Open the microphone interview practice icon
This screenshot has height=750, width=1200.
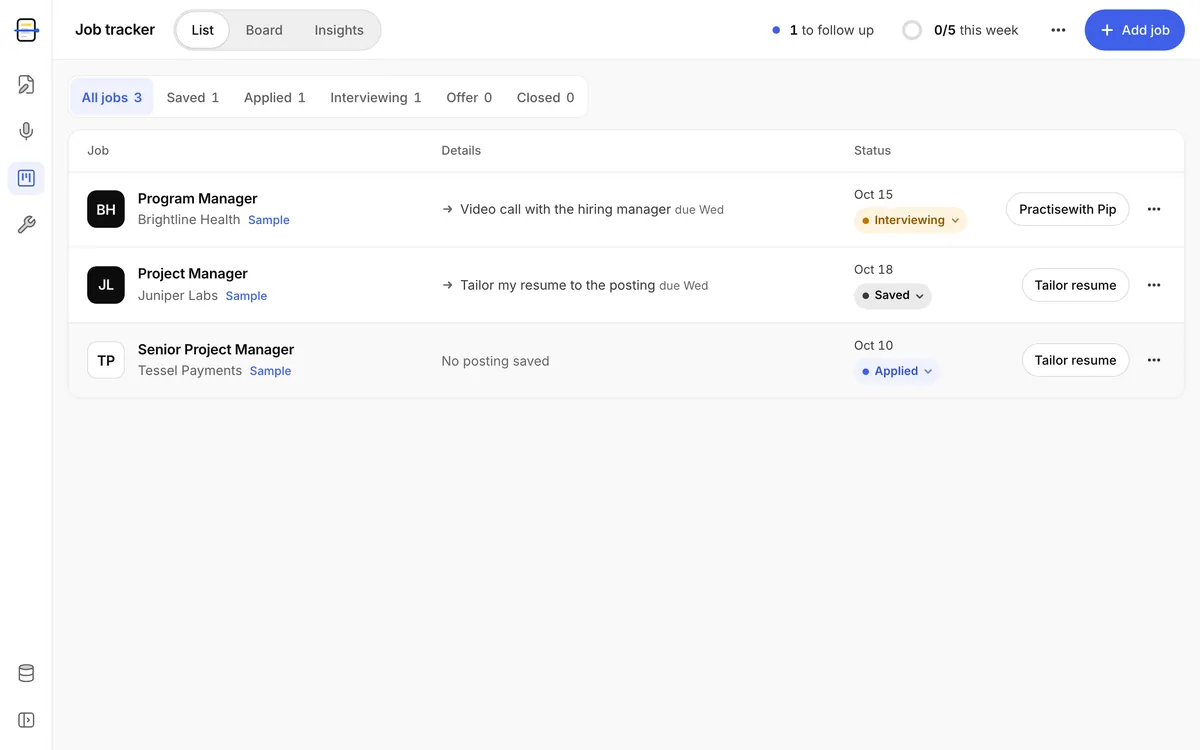tap(26, 131)
